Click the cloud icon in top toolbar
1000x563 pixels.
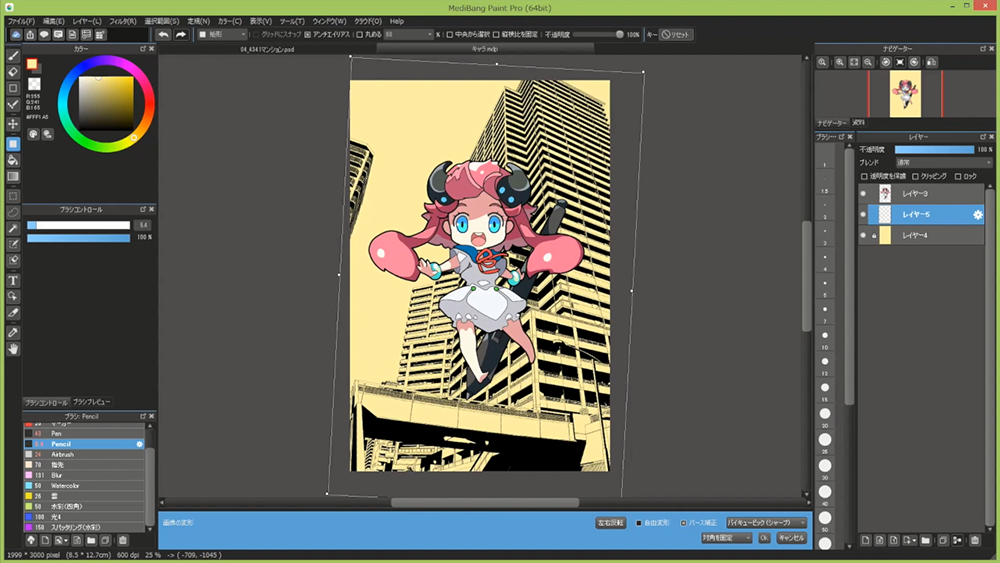pos(16,34)
